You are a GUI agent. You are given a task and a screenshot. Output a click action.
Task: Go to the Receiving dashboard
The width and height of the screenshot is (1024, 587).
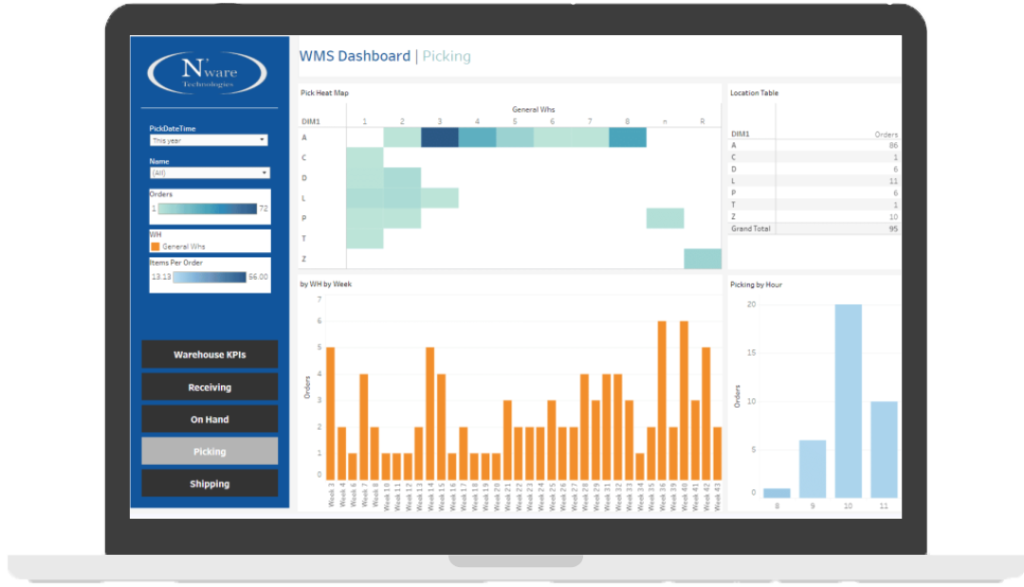(210, 387)
